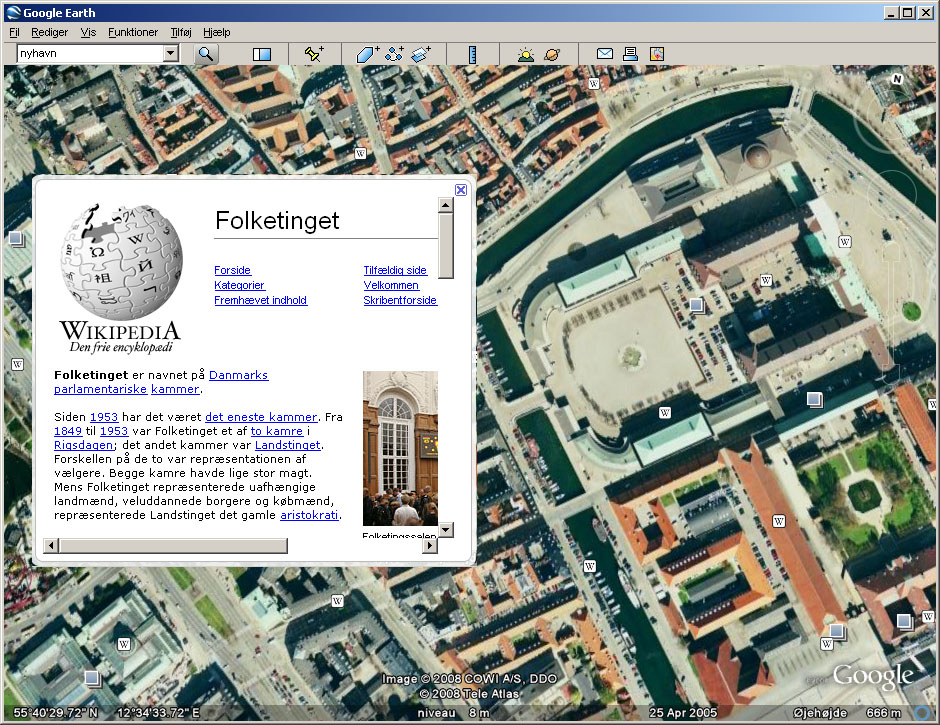Click the Folketingssalen photo thumbnail
940x725 pixels.
tap(400, 448)
